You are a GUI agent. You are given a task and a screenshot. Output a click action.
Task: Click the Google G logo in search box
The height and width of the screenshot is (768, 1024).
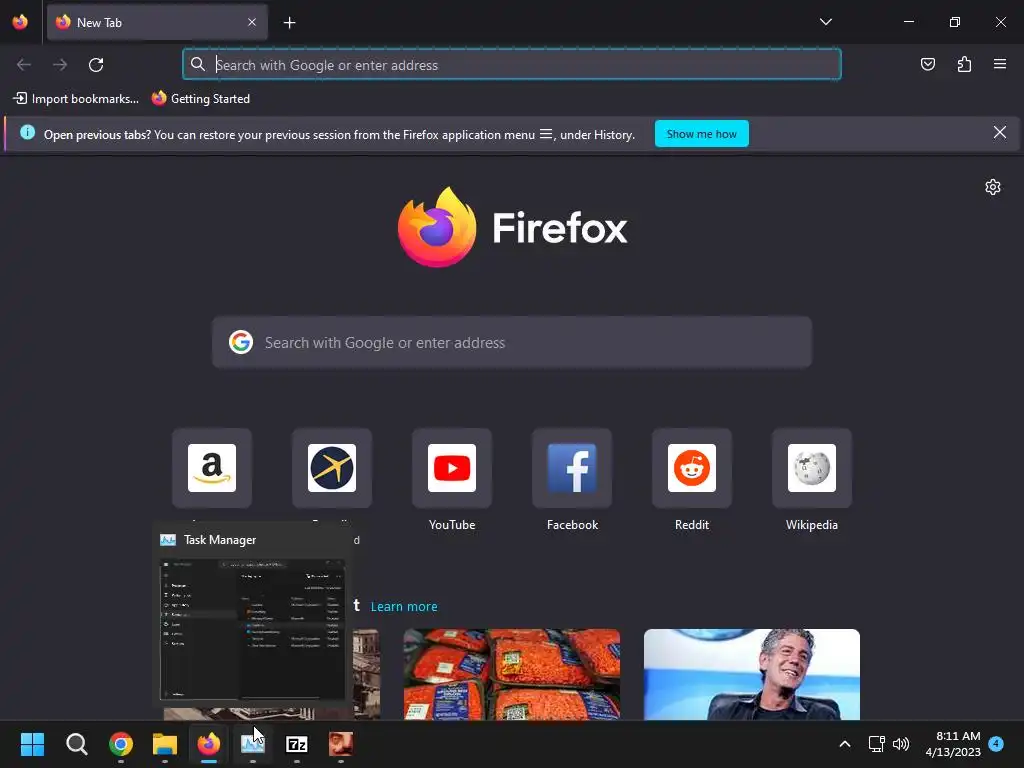tap(241, 342)
